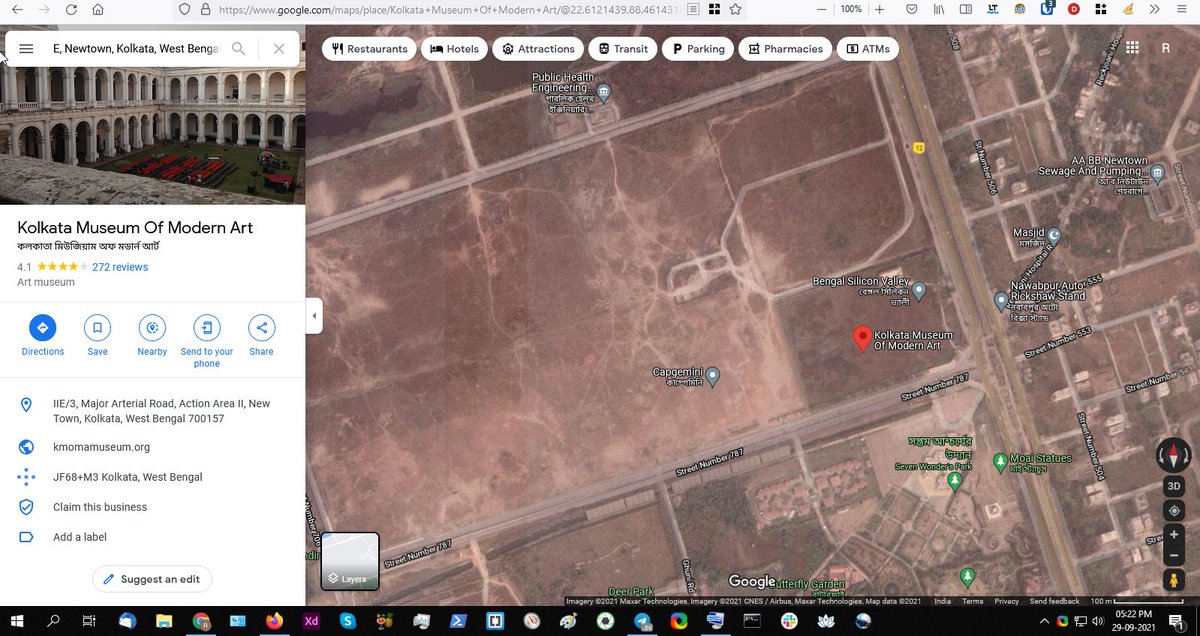Select Seven Wonders Park marker
This screenshot has height=636, width=1200.
pos(955,482)
